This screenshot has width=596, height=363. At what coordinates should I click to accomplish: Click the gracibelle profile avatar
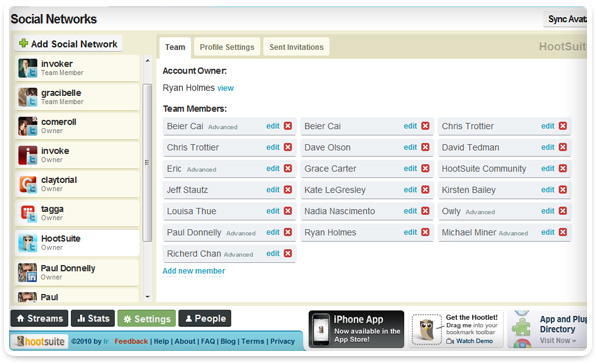[x=28, y=97]
